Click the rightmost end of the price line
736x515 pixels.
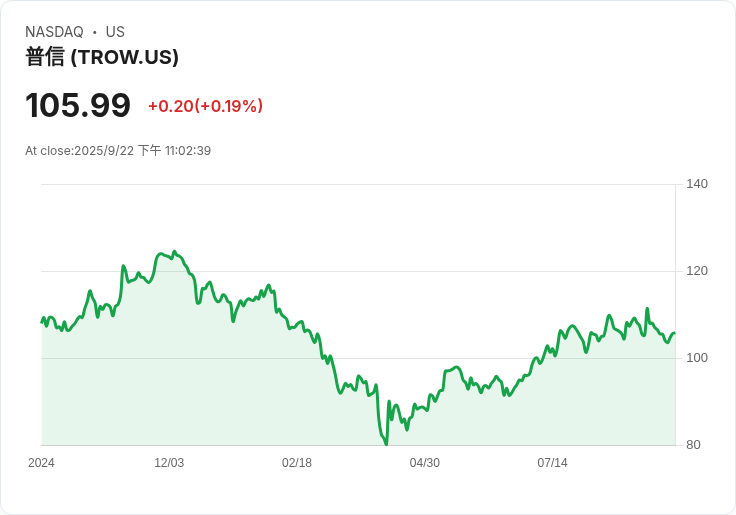[x=674, y=333]
